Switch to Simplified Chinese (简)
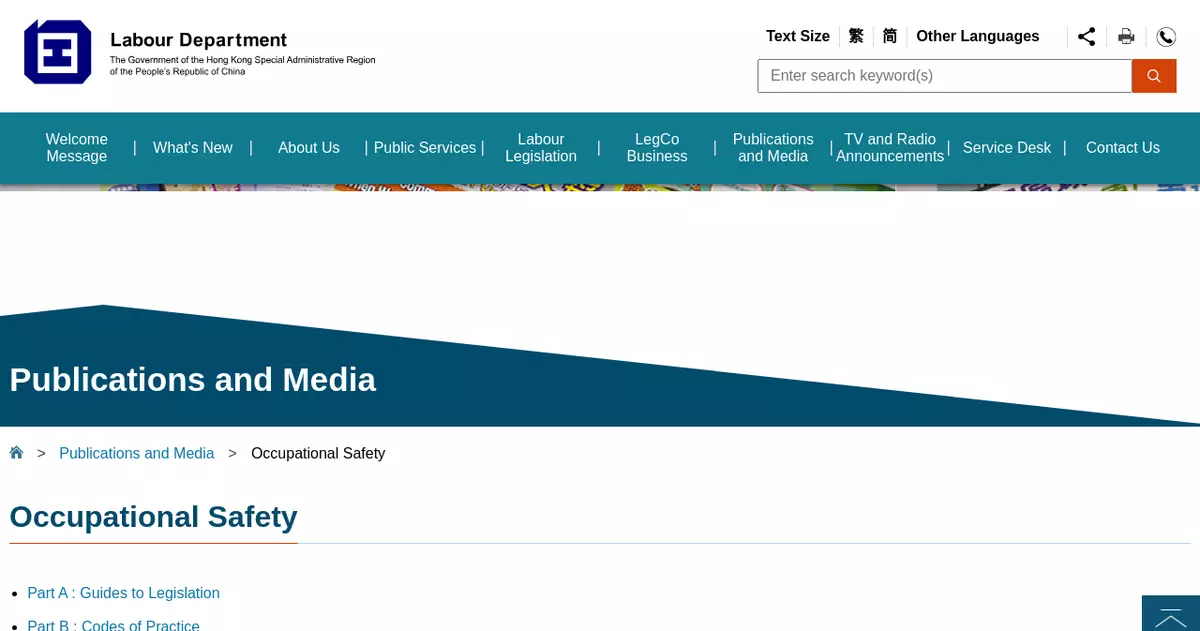This screenshot has height=631, width=1200. [889, 36]
